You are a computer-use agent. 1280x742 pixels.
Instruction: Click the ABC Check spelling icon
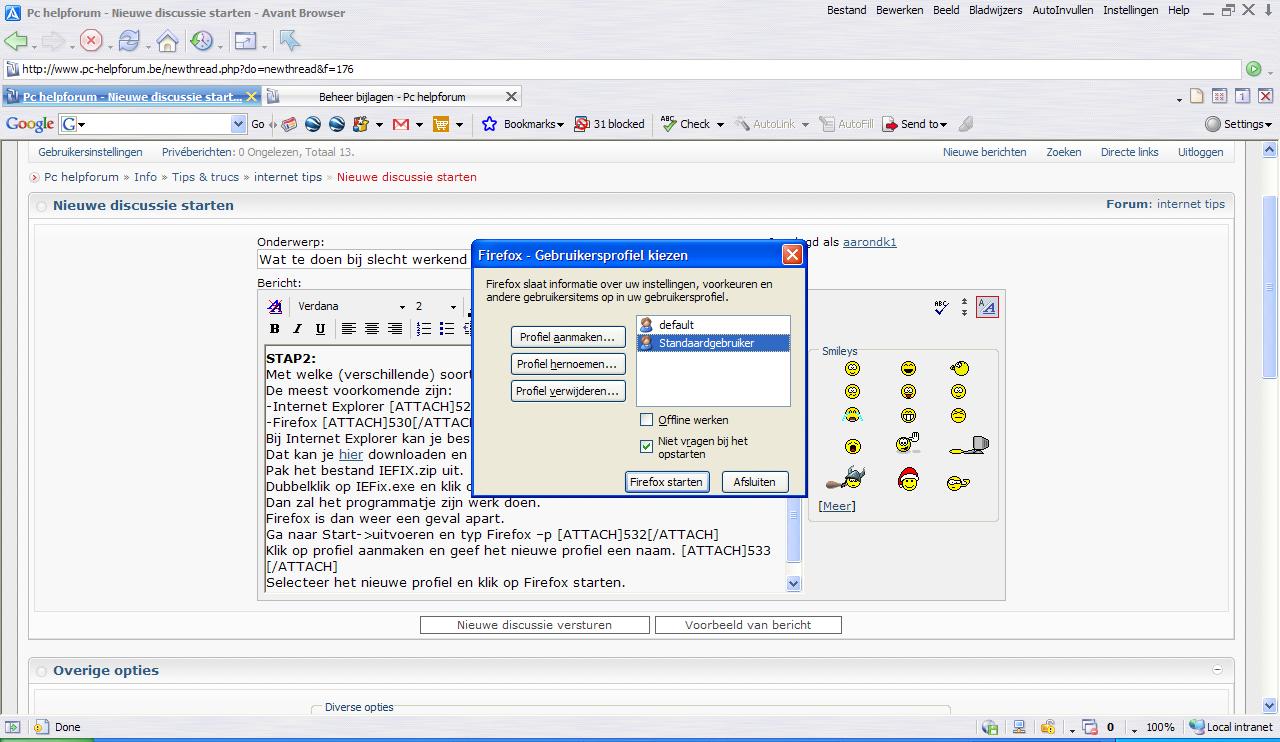tap(668, 124)
